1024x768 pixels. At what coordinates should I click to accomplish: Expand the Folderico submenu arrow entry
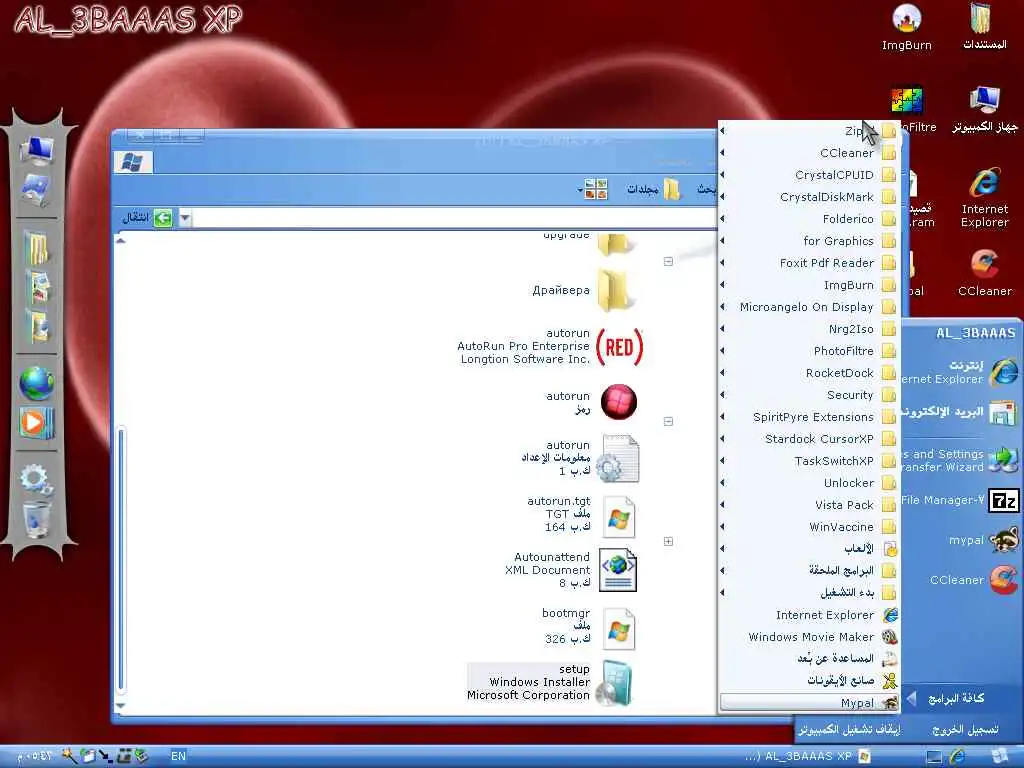coord(809,219)
